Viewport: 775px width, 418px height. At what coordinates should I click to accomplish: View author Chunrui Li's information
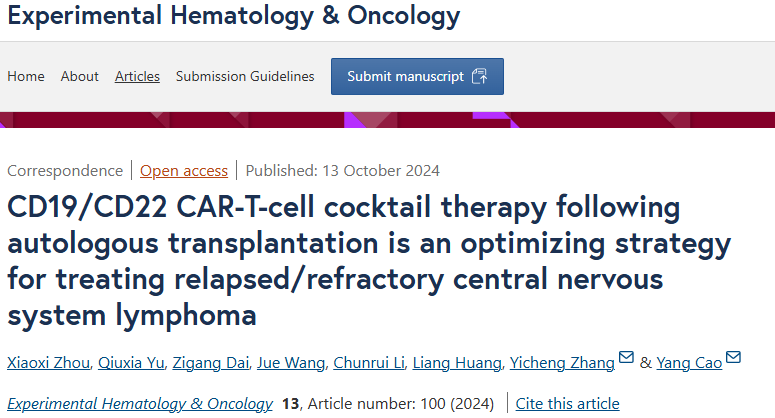[x=369, y=363]
